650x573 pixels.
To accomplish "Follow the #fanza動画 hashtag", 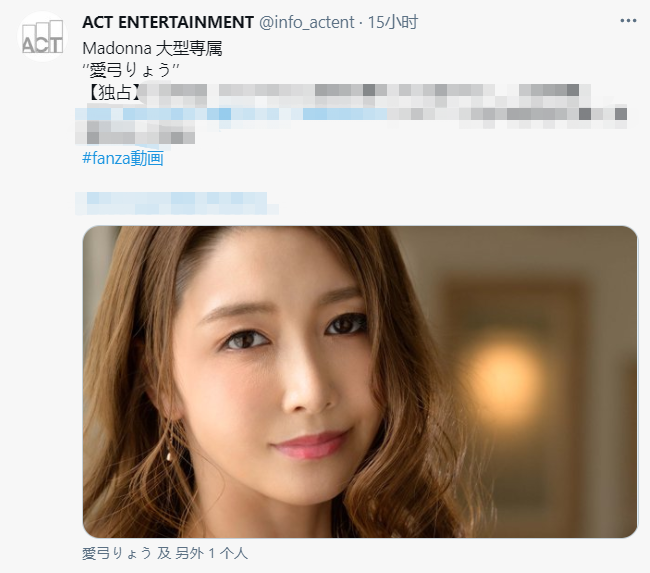I will (123, 158).
